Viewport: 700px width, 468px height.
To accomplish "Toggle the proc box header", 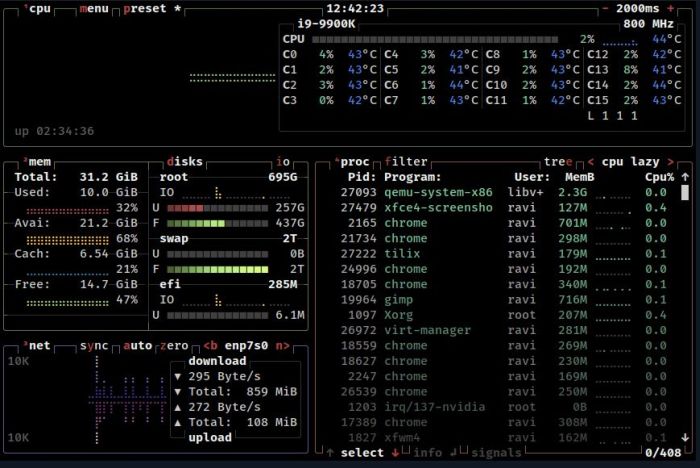I will (x=354, y=162).
